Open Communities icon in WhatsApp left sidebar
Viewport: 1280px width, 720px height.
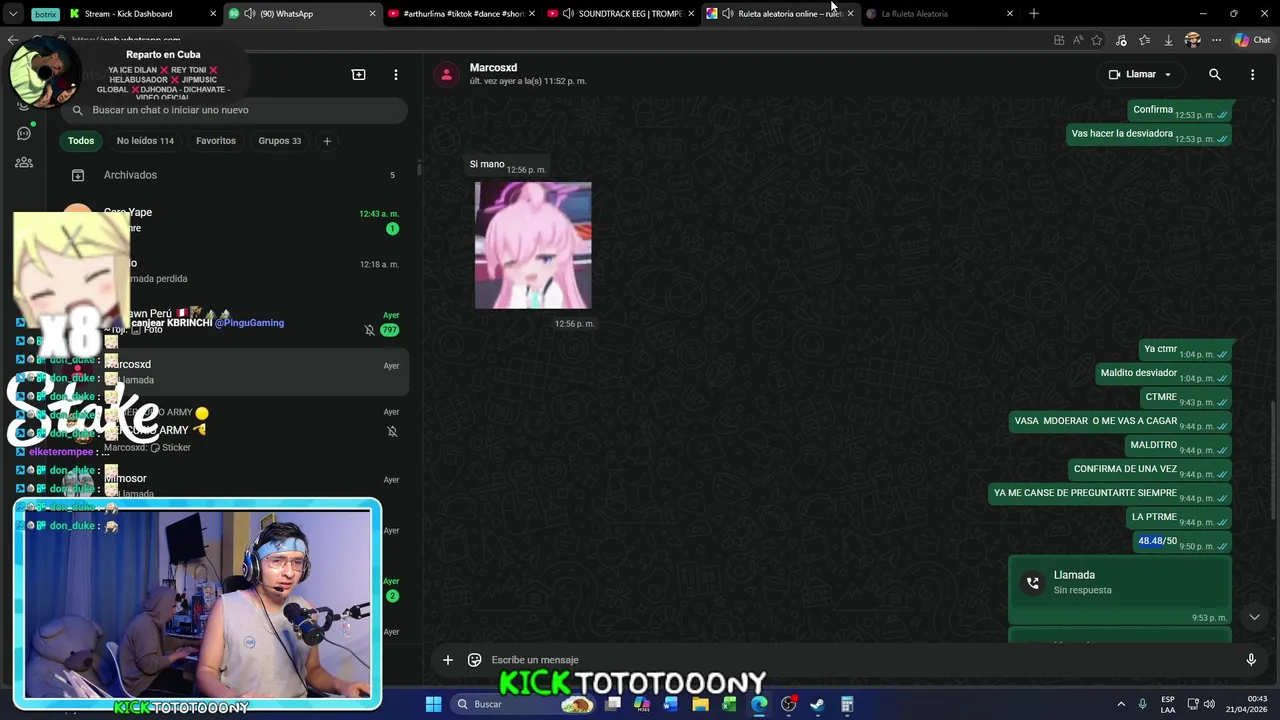24,162
